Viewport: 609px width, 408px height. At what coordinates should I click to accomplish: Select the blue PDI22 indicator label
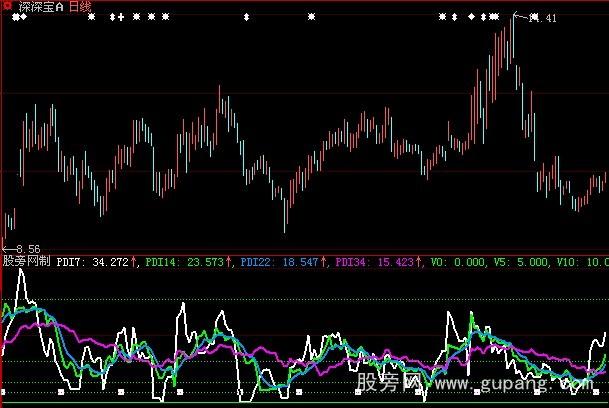(x=258, y=262)
